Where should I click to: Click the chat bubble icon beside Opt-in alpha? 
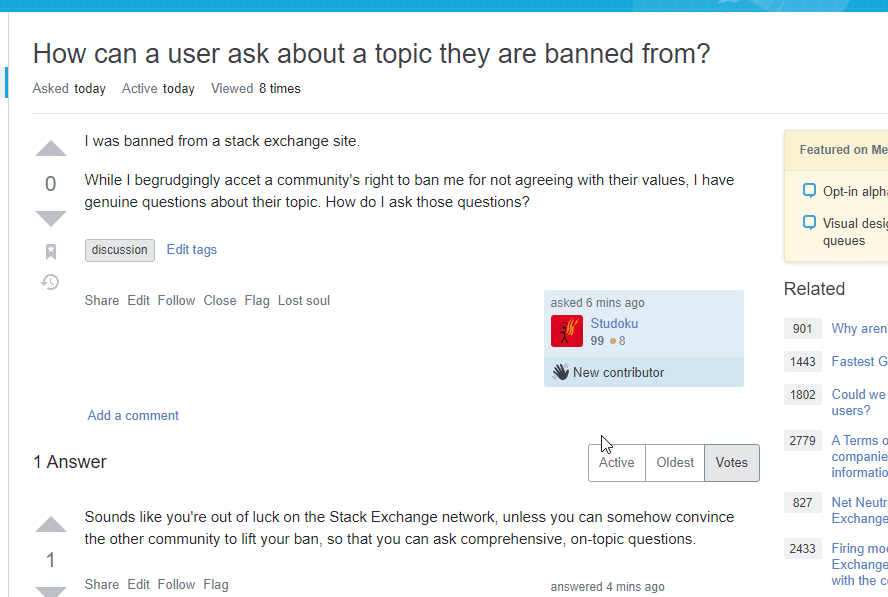pyautogui.click(x=808, y=190)
